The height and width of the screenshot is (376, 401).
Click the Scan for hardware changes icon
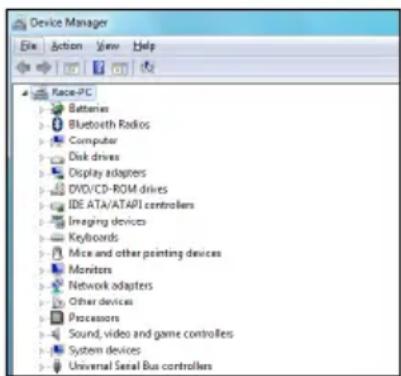(x=147, y=67)
